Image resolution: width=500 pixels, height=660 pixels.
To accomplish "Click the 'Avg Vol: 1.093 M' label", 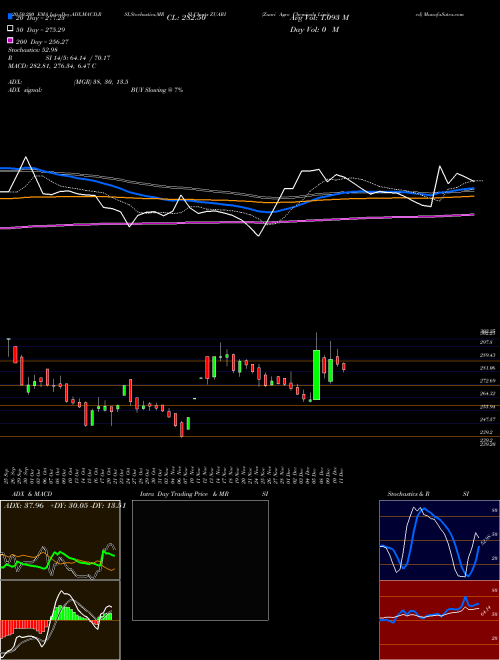I will point(319,18).
